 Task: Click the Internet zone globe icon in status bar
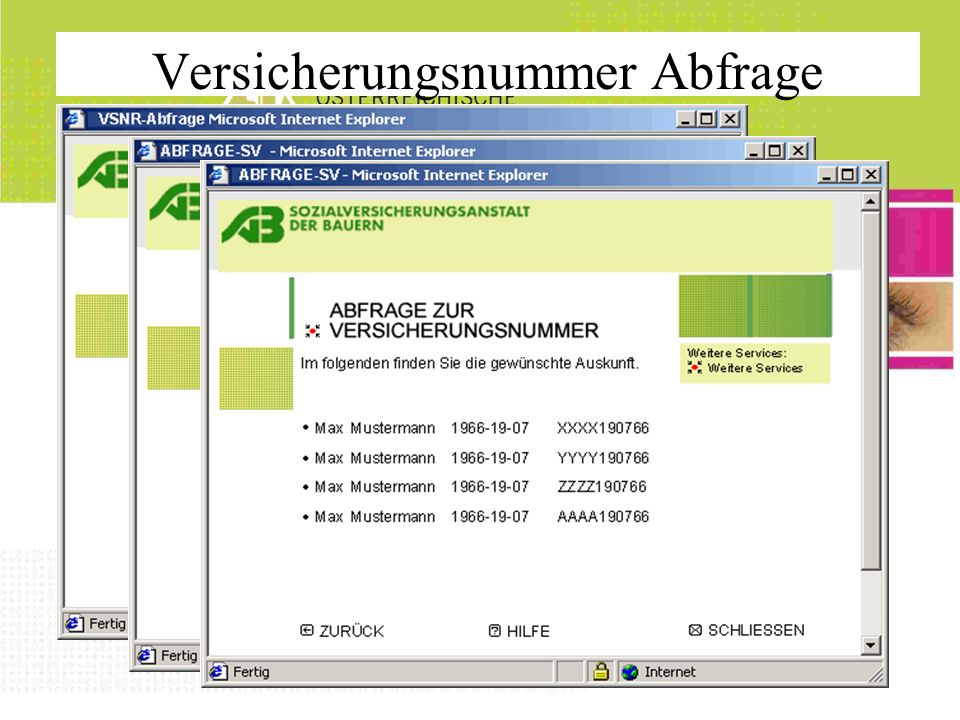click(630, 672)
